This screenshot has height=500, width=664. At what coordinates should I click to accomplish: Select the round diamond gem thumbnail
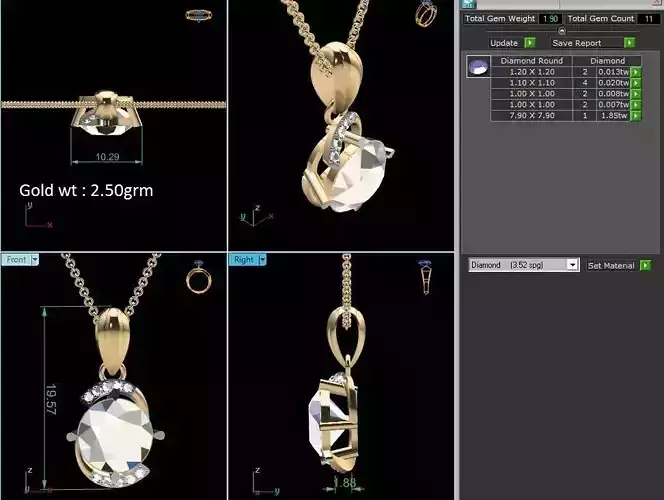[x=479, y=66]
